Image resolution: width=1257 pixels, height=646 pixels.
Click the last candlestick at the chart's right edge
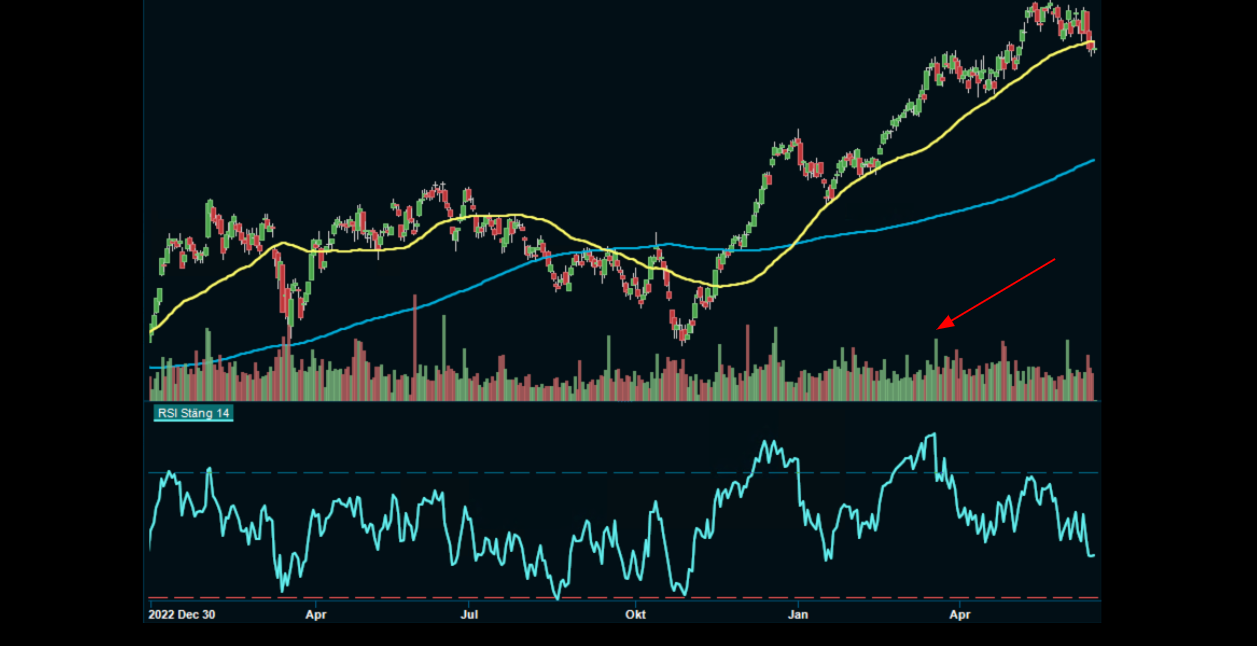[x=1093, y=46]
